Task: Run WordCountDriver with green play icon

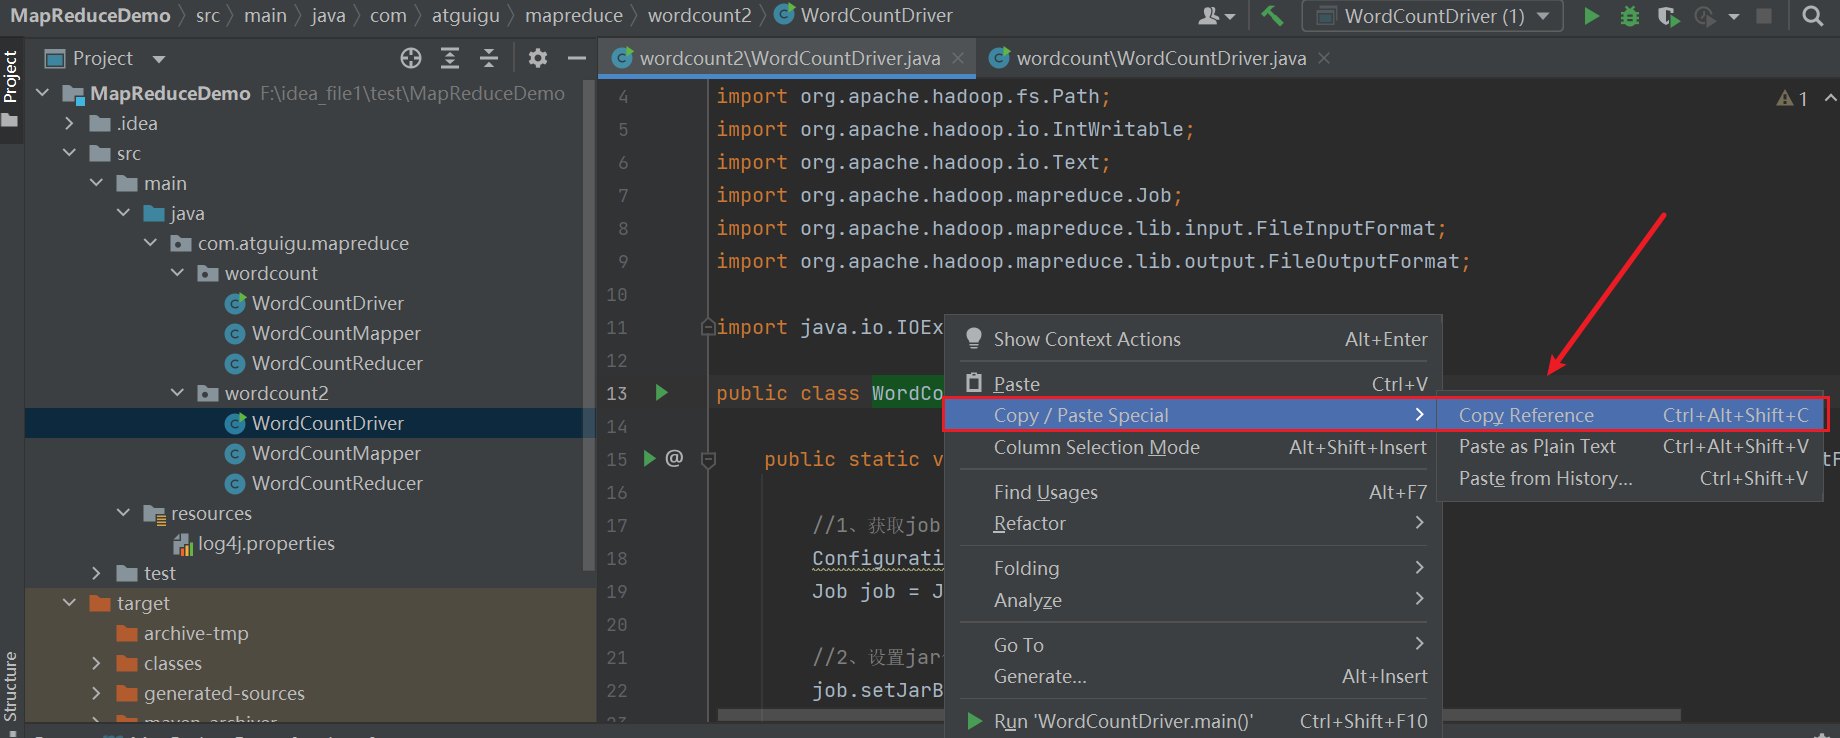Action: (x=1591, y=16)
